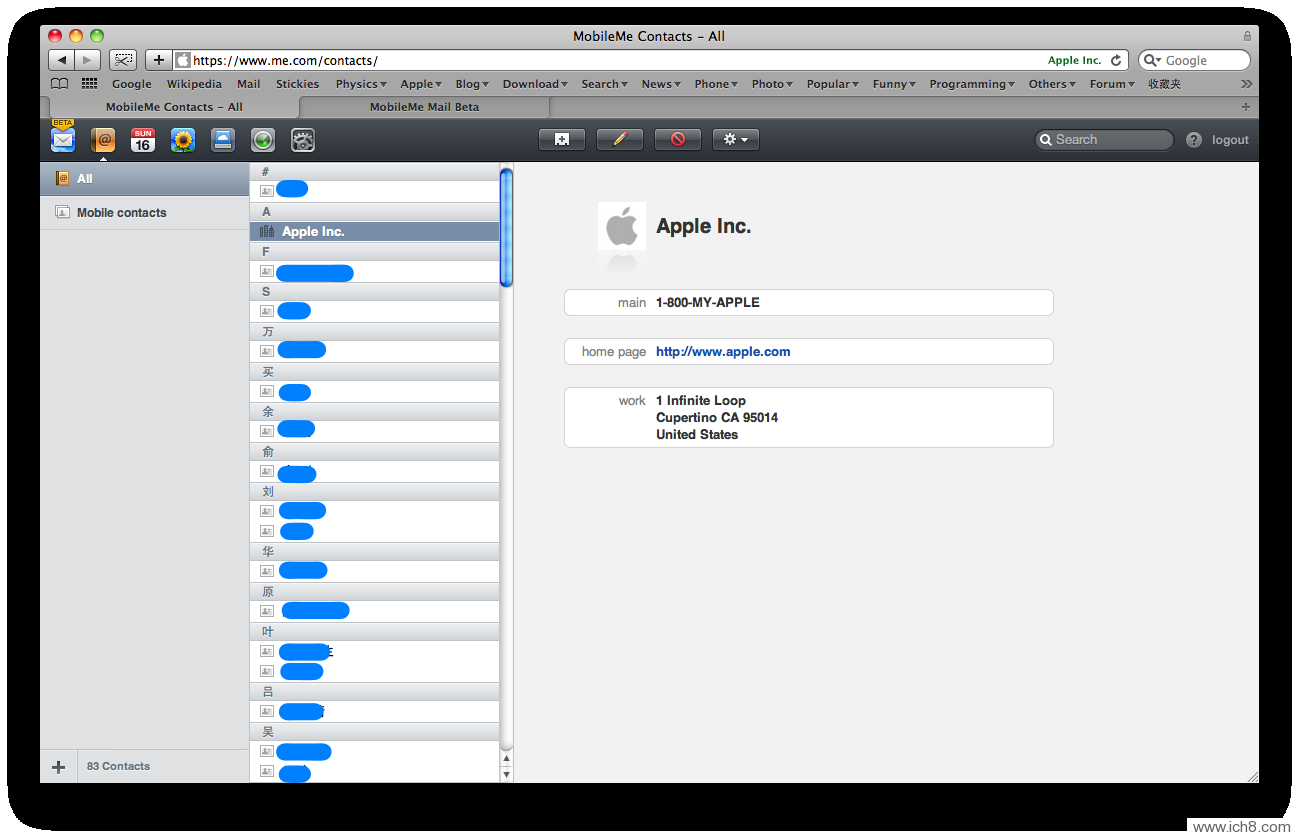Open the MobileMe Calendar icon
Viewport: 1299px width, 838px height.
coord(143,140)
